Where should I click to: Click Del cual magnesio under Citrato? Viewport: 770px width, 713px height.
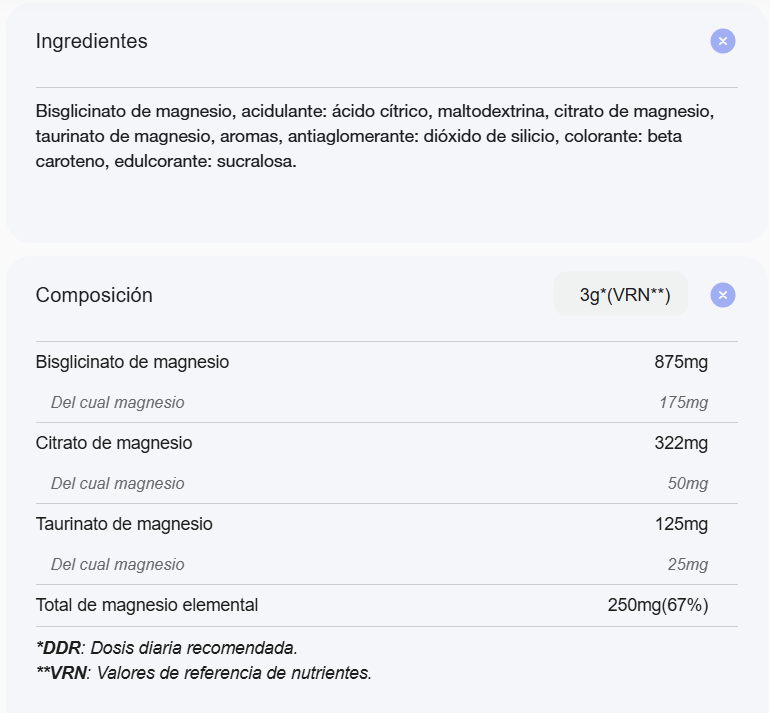(x=117, y=483)
